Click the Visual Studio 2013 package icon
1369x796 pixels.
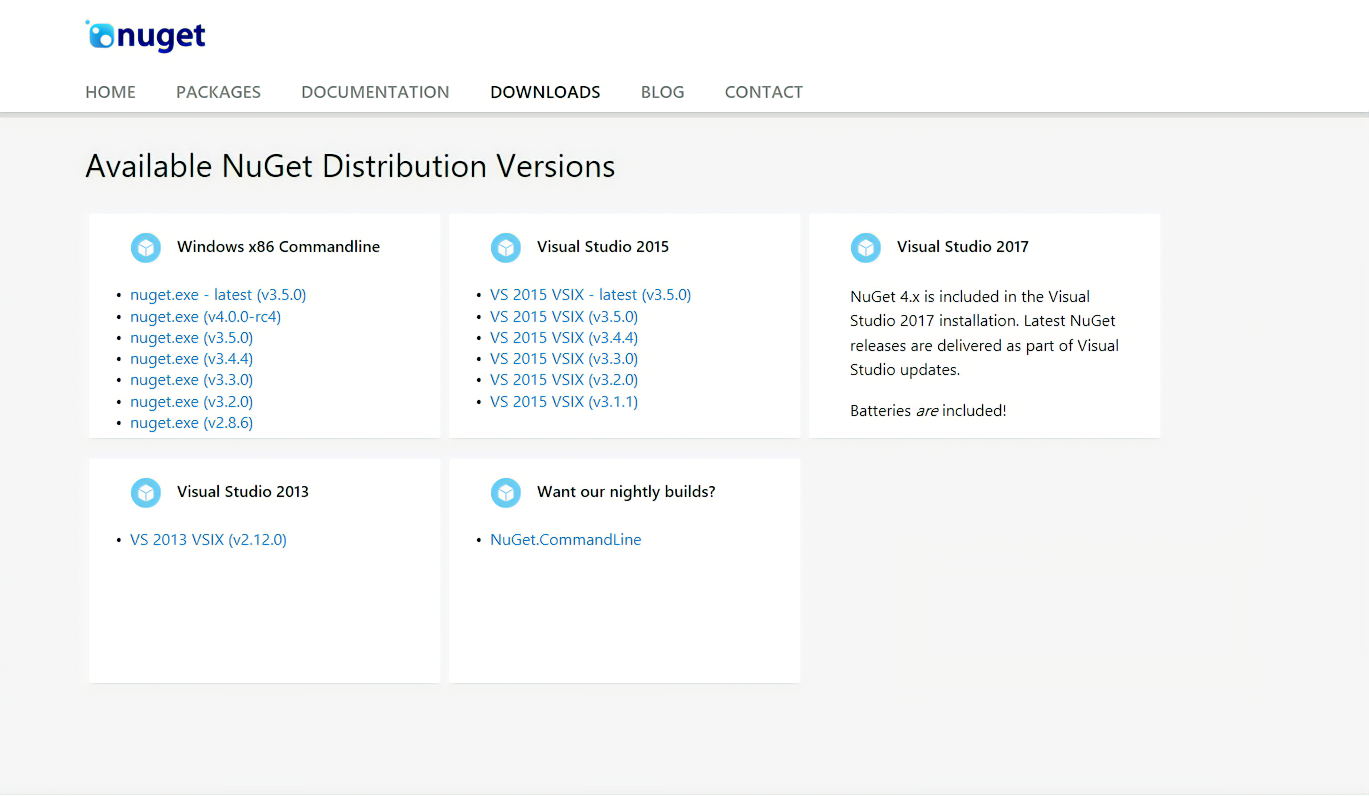pos(146,492)
